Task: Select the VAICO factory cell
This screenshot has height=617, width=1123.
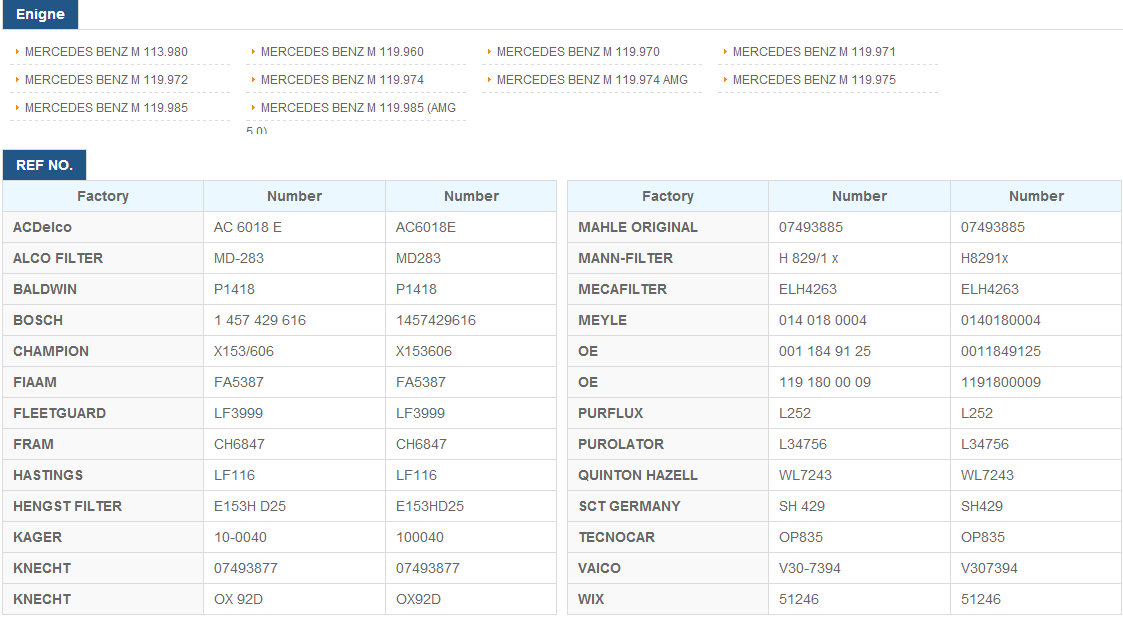Action: click(668, 568)
